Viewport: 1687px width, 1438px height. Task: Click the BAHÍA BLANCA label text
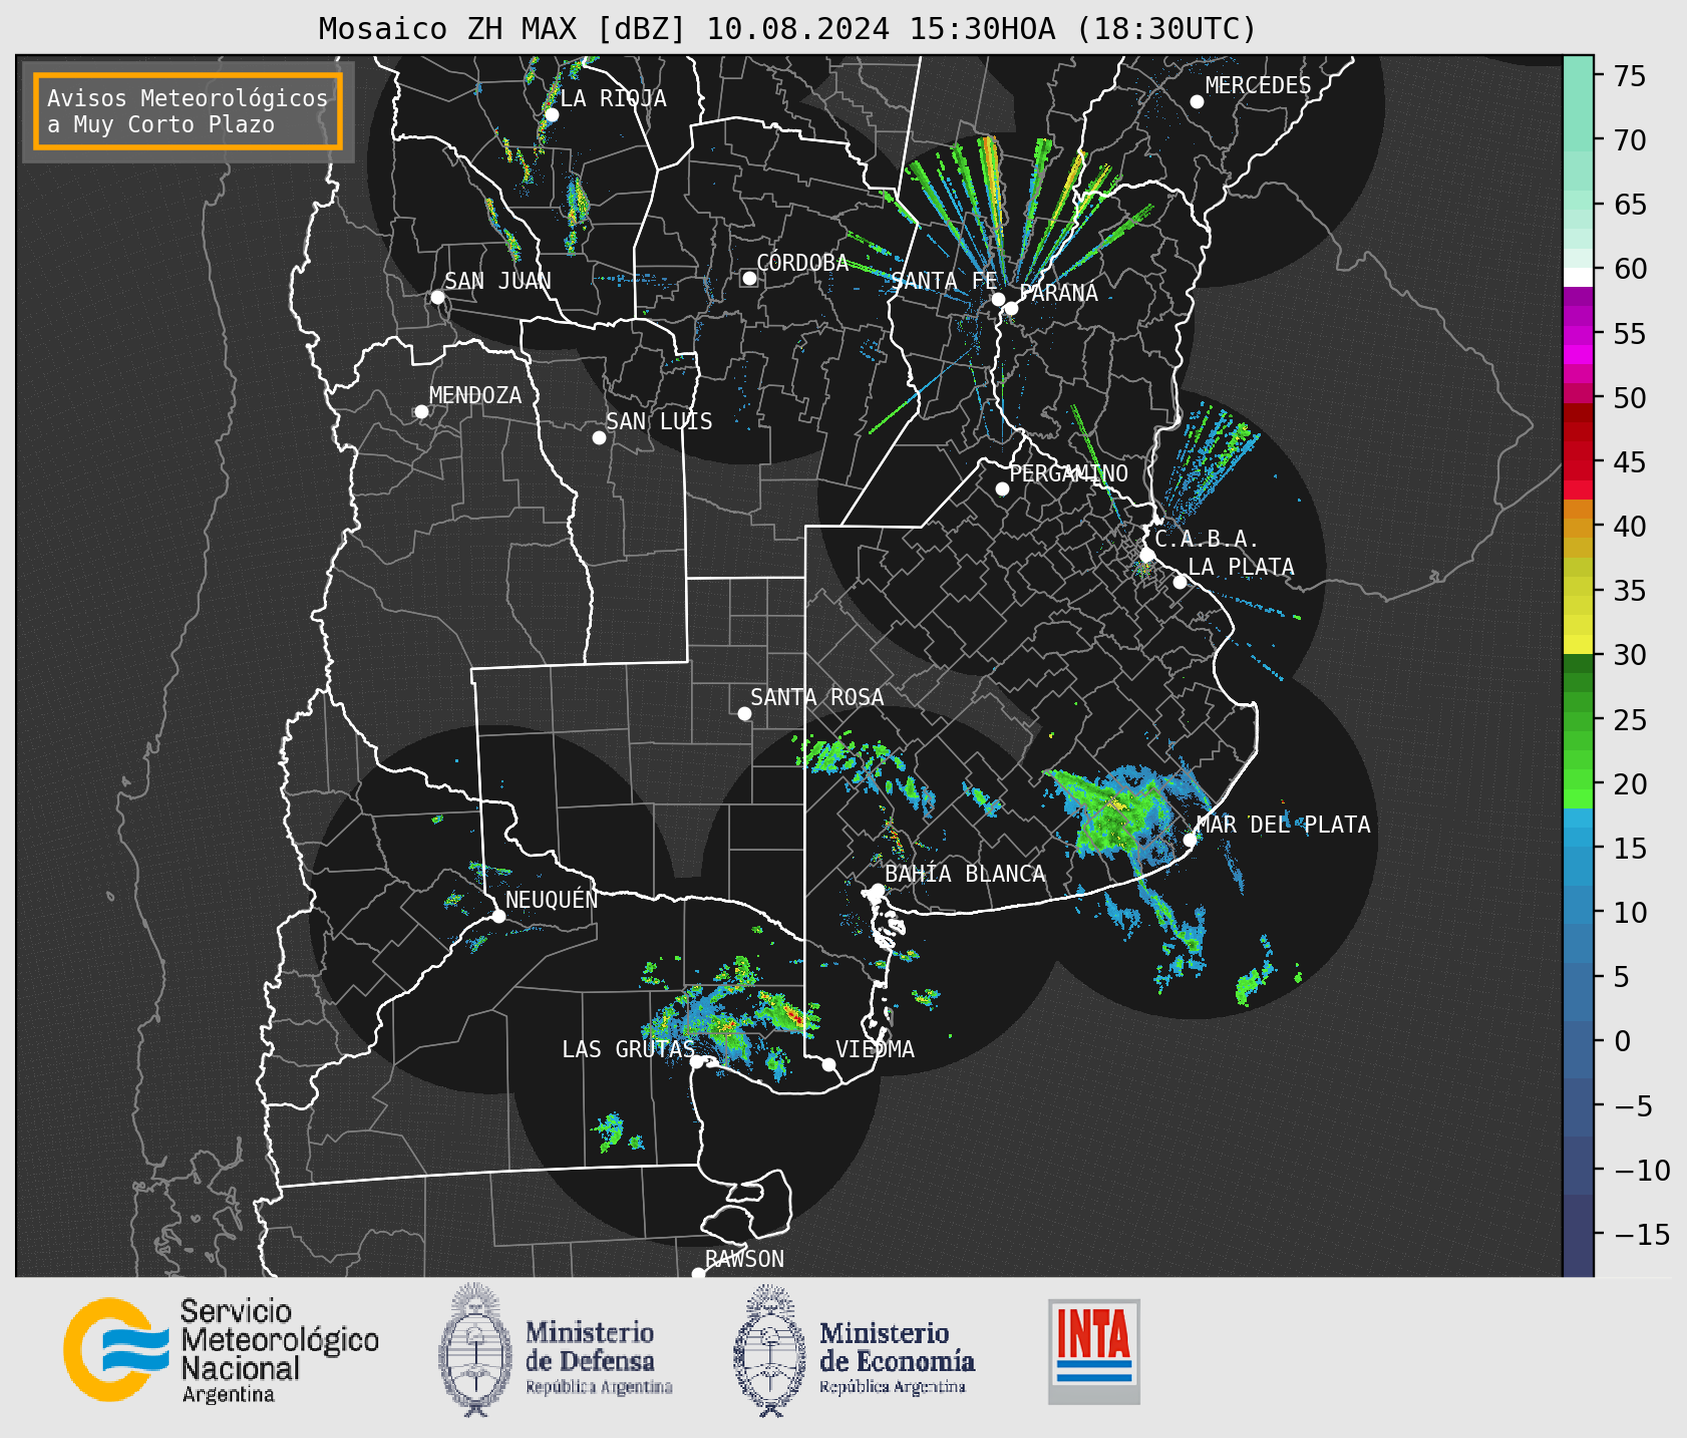pyautogui.click(x=965, y=874)
